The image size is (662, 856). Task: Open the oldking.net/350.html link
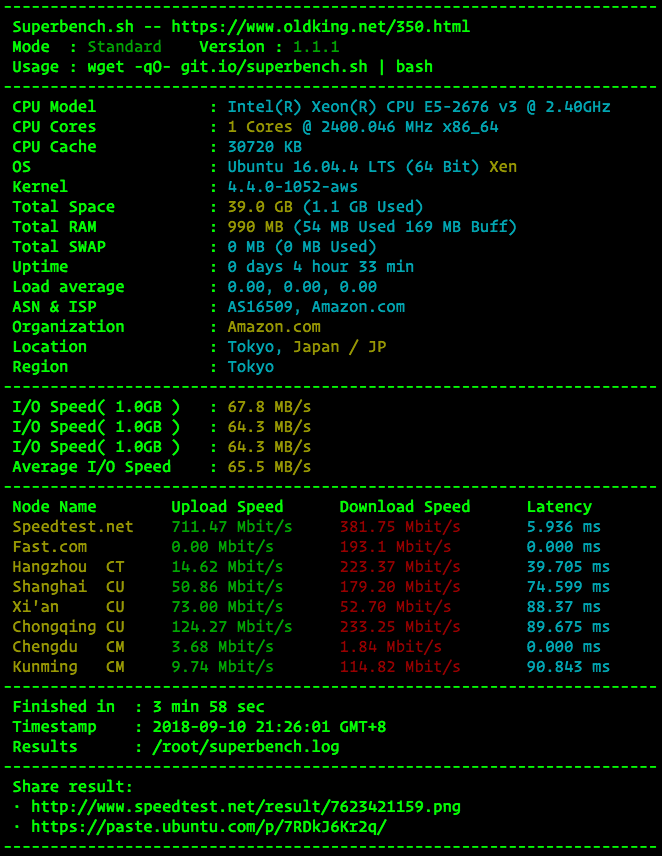pos(320,27)
